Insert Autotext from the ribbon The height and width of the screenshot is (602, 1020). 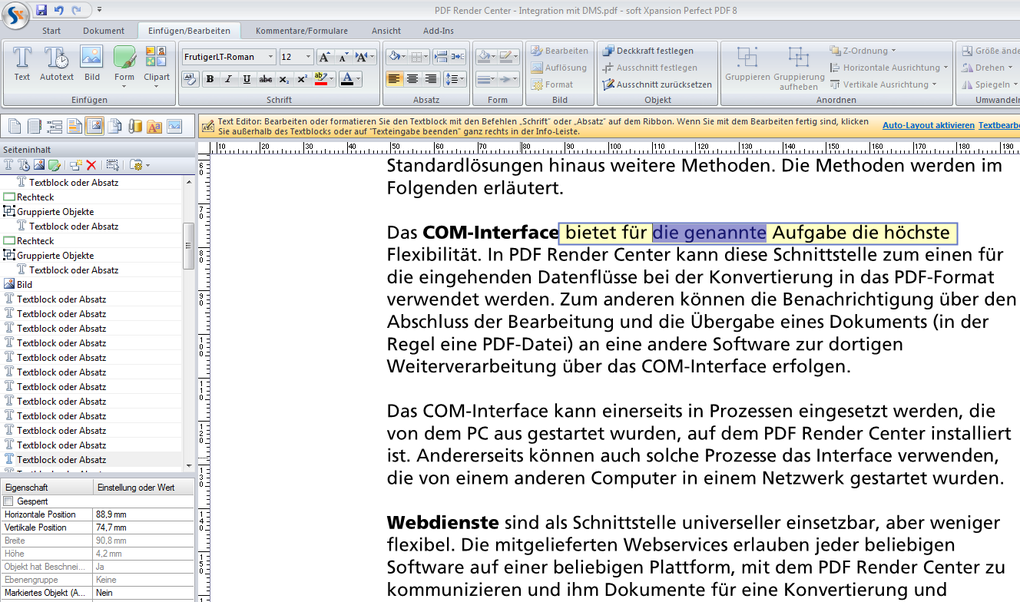57,64
